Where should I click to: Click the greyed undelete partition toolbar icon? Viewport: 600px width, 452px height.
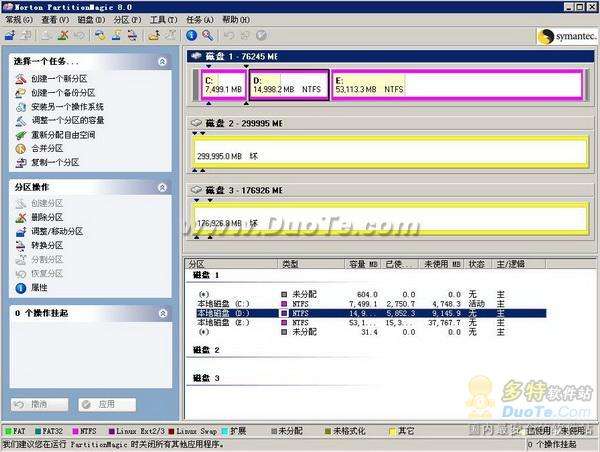pos(79,35)
